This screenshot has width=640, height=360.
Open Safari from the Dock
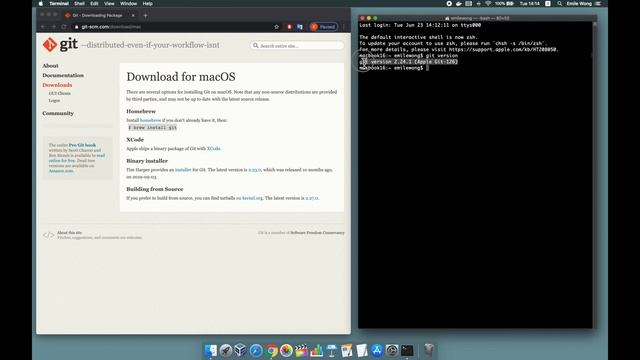click(256, 350)
